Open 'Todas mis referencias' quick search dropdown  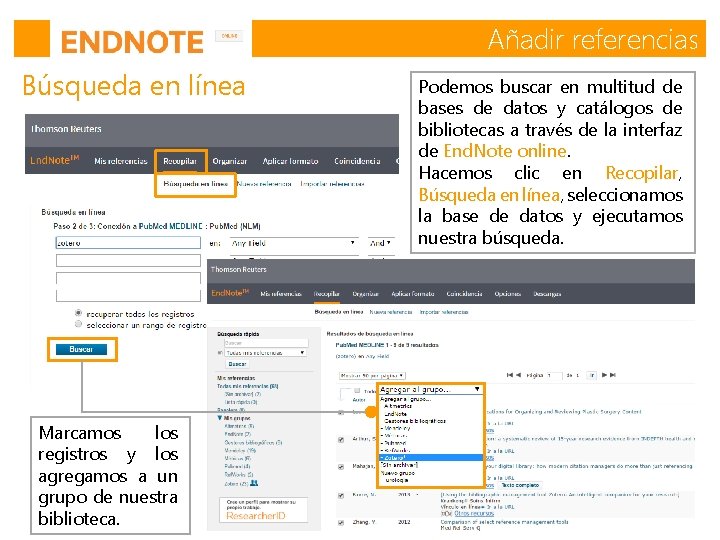point(265,353)
